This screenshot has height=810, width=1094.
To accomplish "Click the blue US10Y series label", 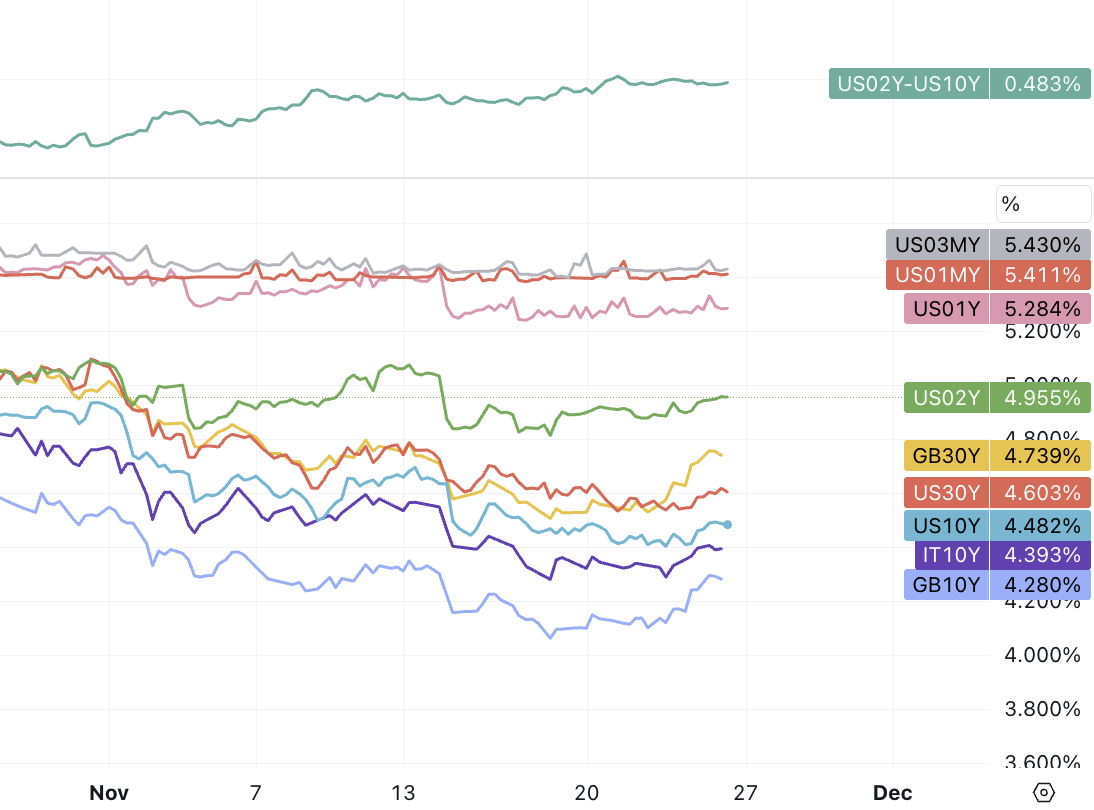I will (946, 526).
